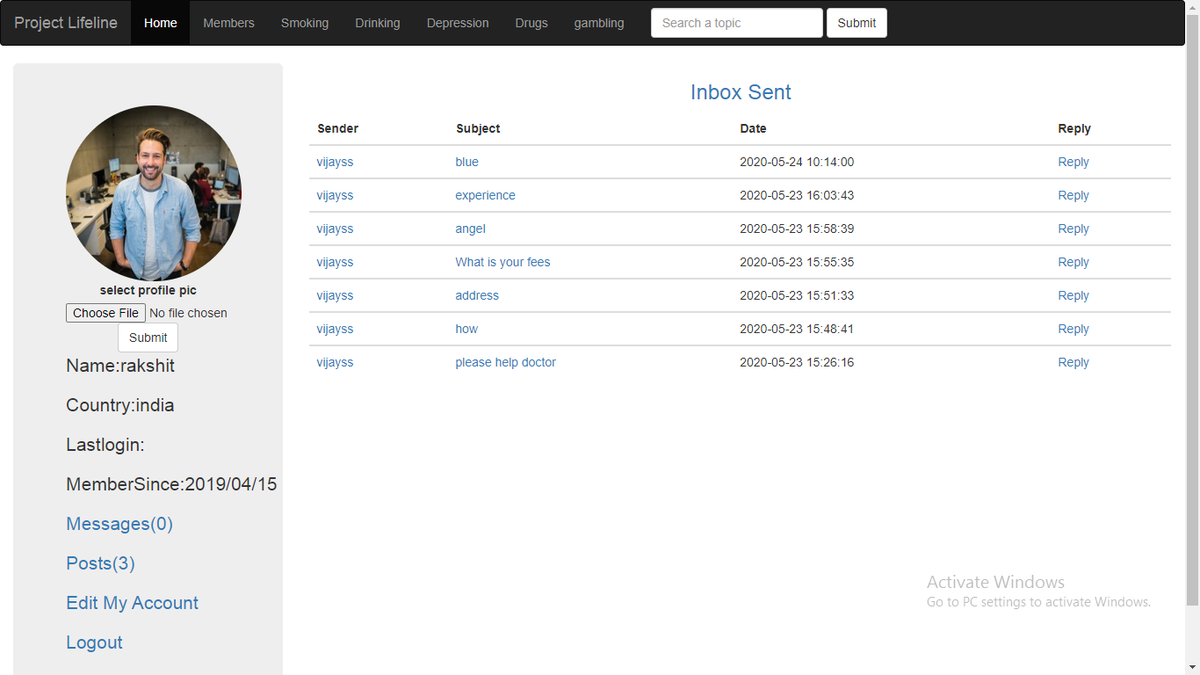Screen dimensions: 1200x675
Task: Click the MemberSince:2019/04/15 text
Action: 171,485
